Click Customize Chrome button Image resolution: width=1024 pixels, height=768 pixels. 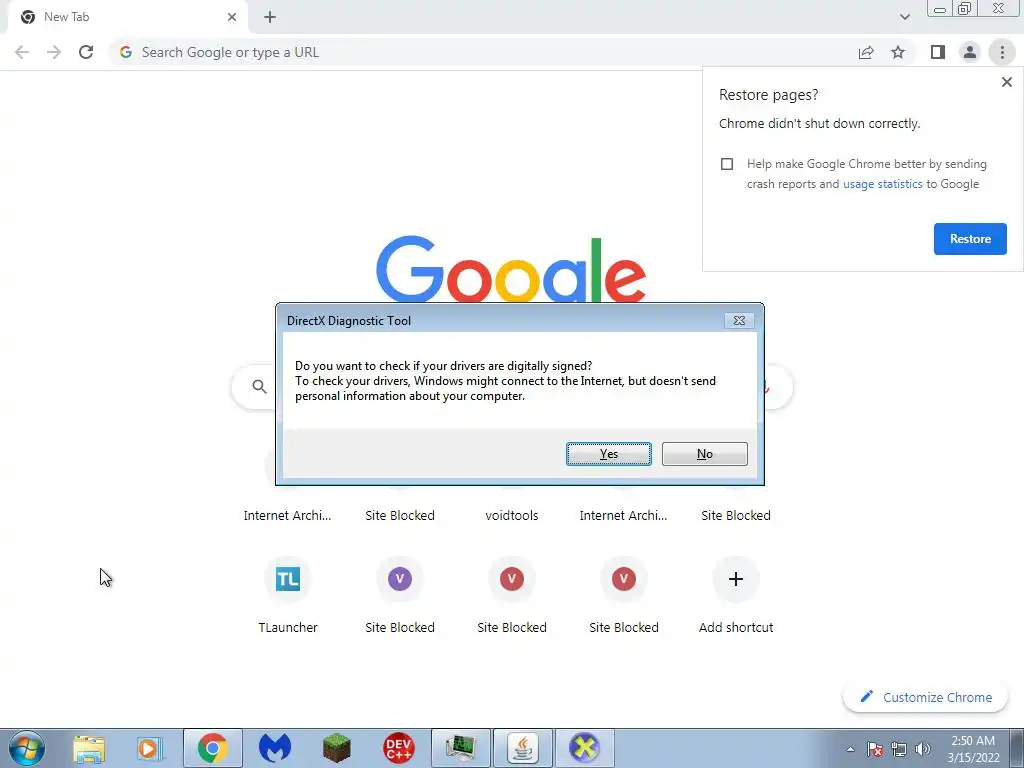point(927,697)
